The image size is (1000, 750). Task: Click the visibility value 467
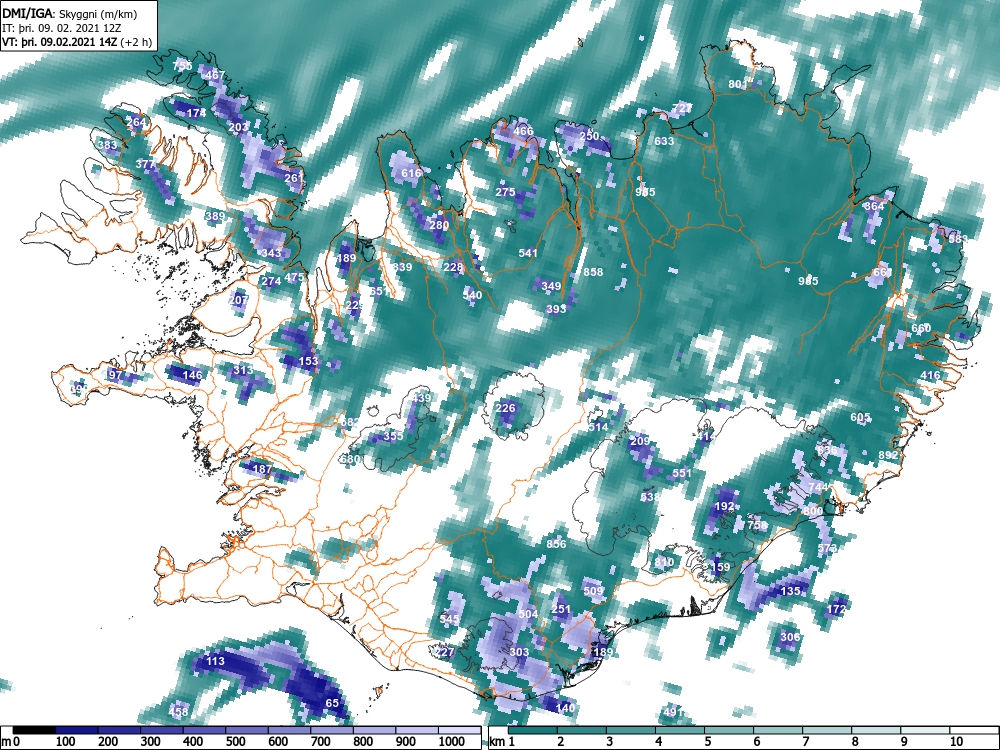click(x=215, y=75)
